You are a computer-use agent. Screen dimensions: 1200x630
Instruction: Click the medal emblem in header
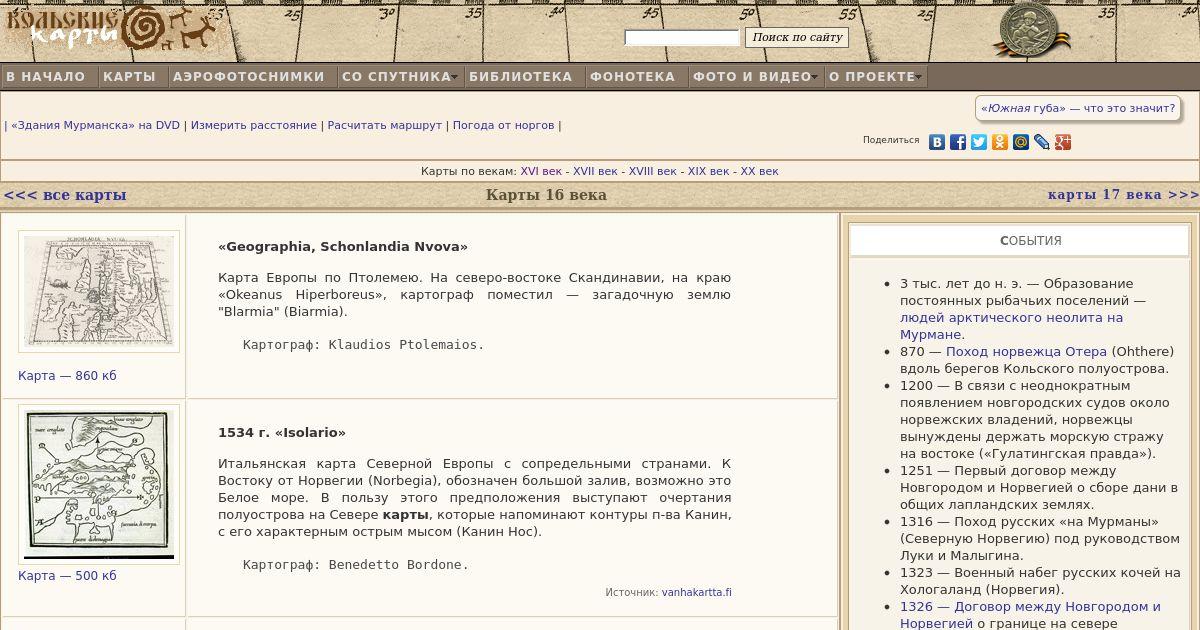pos(1032,30)
